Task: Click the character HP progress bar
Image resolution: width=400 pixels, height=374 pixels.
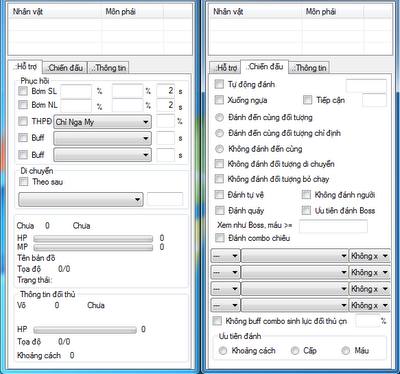Action: point(93,239)
